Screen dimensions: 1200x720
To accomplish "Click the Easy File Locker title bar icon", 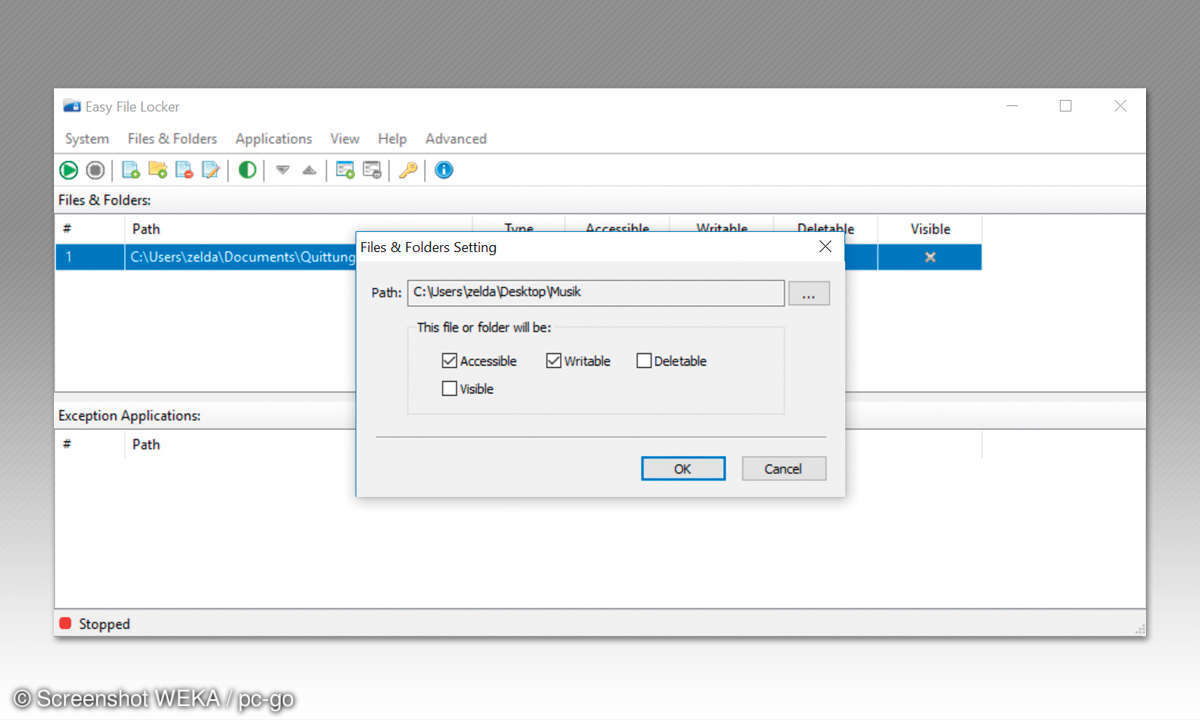I will point(72,106).
